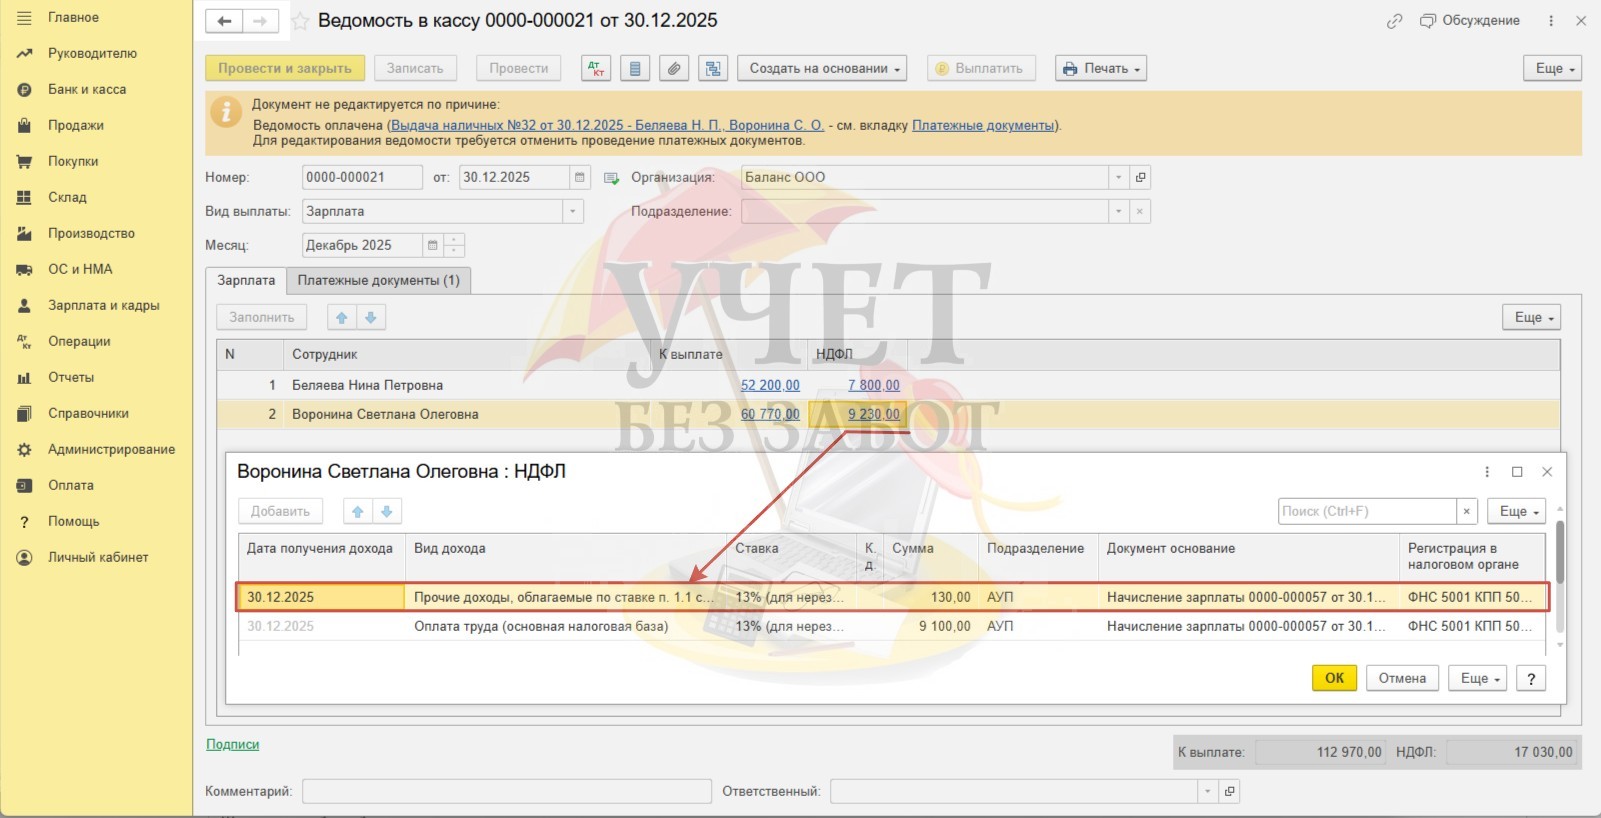Screen dimensions: 1601x818
Task: Add document to favorites with star icon
Action: (299, 21)
